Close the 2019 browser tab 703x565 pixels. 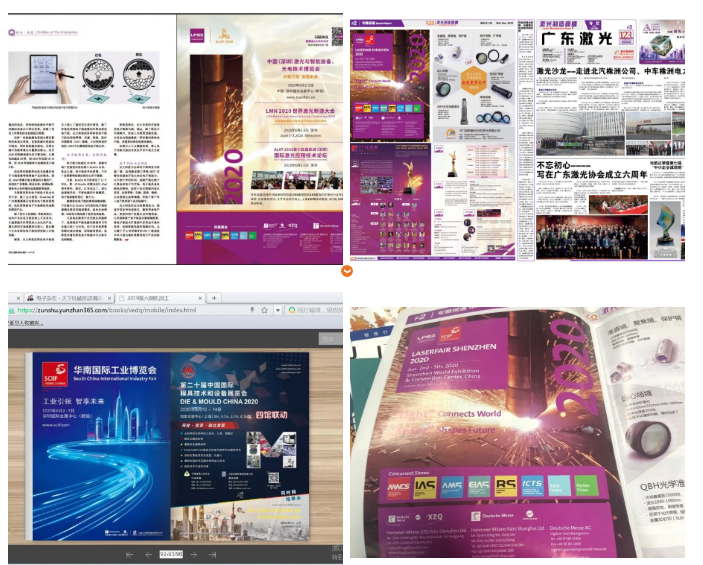click(x=200, y=298)
